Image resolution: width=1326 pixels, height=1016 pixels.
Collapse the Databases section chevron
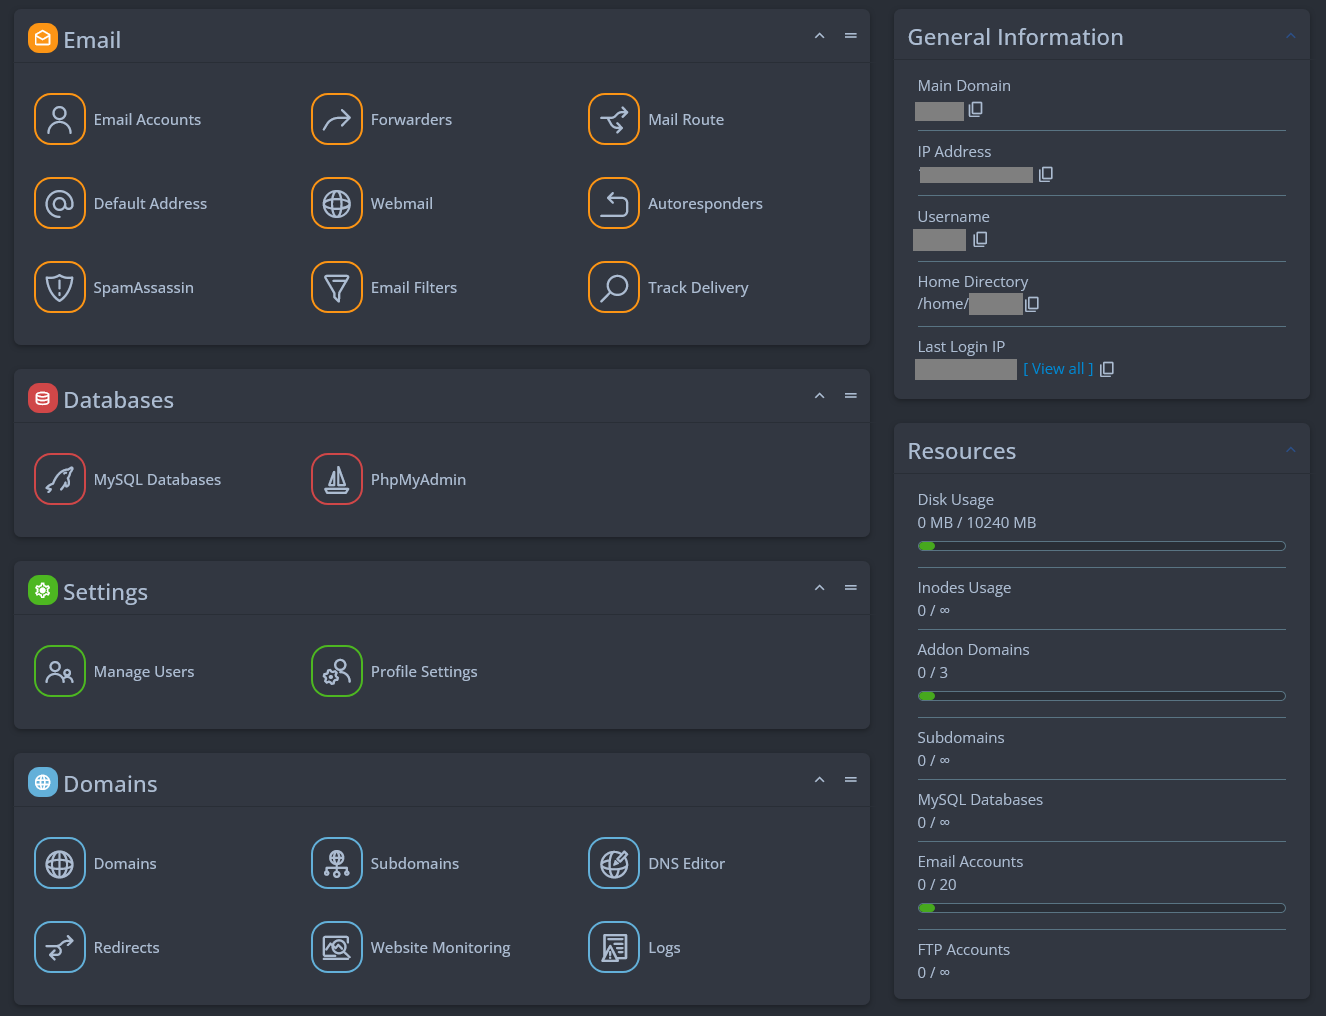coord(819,396)
